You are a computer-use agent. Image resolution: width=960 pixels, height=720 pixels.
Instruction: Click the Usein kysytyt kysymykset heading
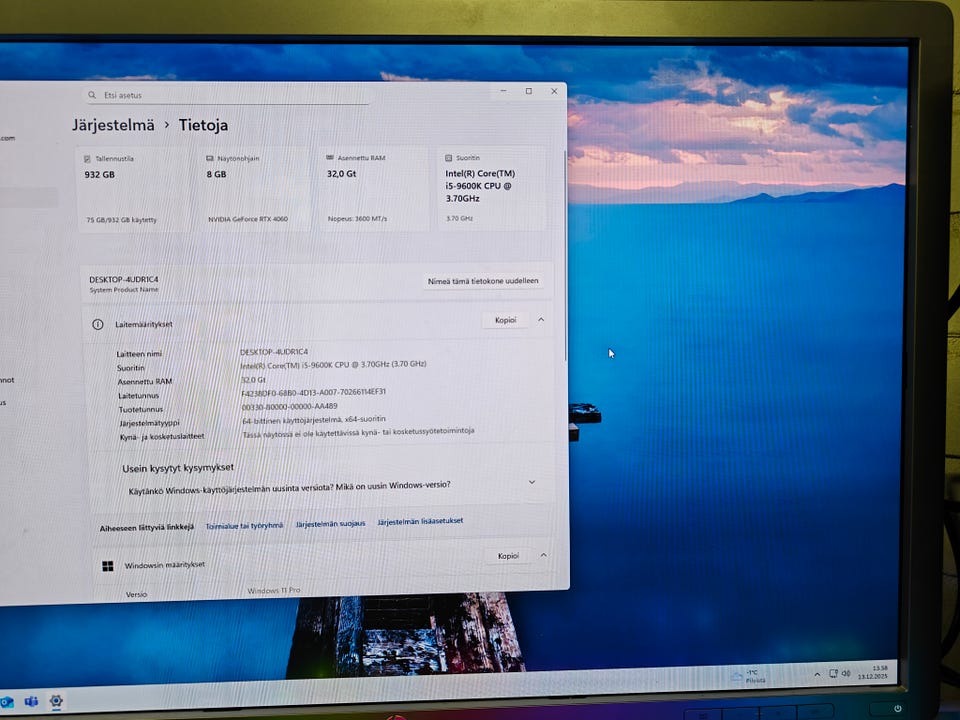coord(178,468)
